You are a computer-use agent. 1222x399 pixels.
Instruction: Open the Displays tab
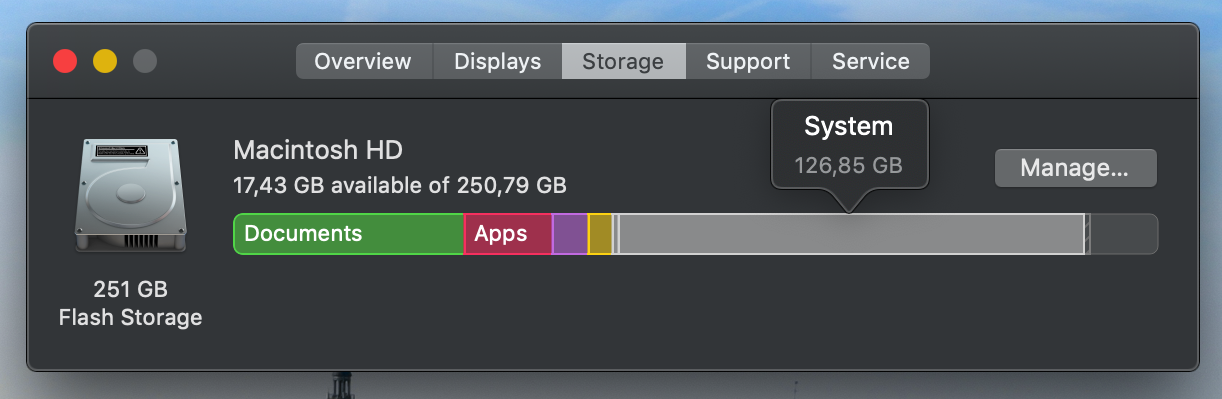(x=497, y=61)
